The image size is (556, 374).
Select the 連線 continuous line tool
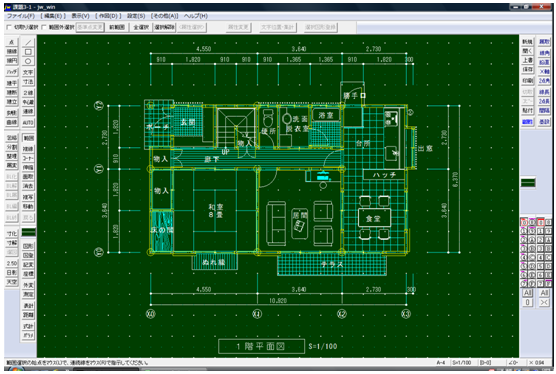[x=28, y=111]
